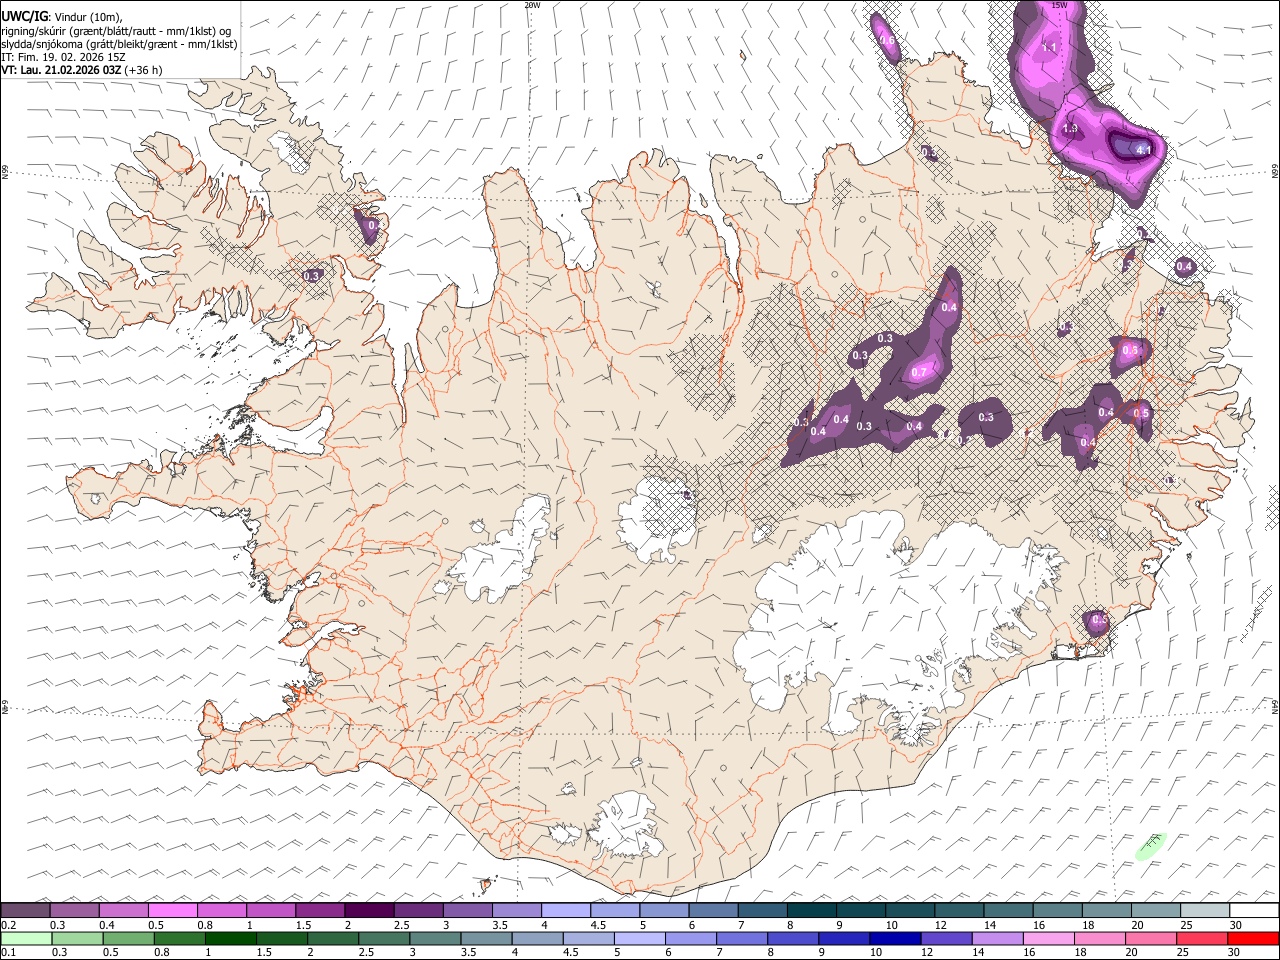Select the lower legend swatch starting at 0.1
This screenshot has width=1280, height=960.
(26, 939)
